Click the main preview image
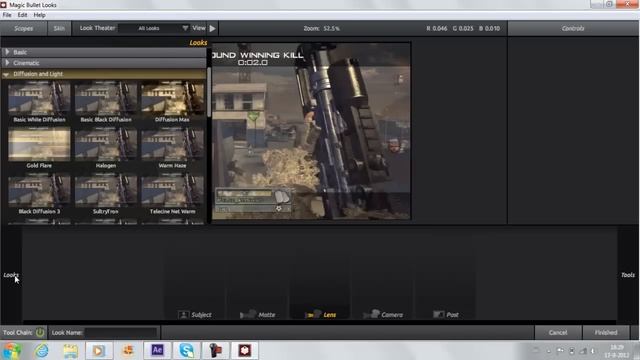This screenshot has height=360, width=640. click(x=311, y=131)
